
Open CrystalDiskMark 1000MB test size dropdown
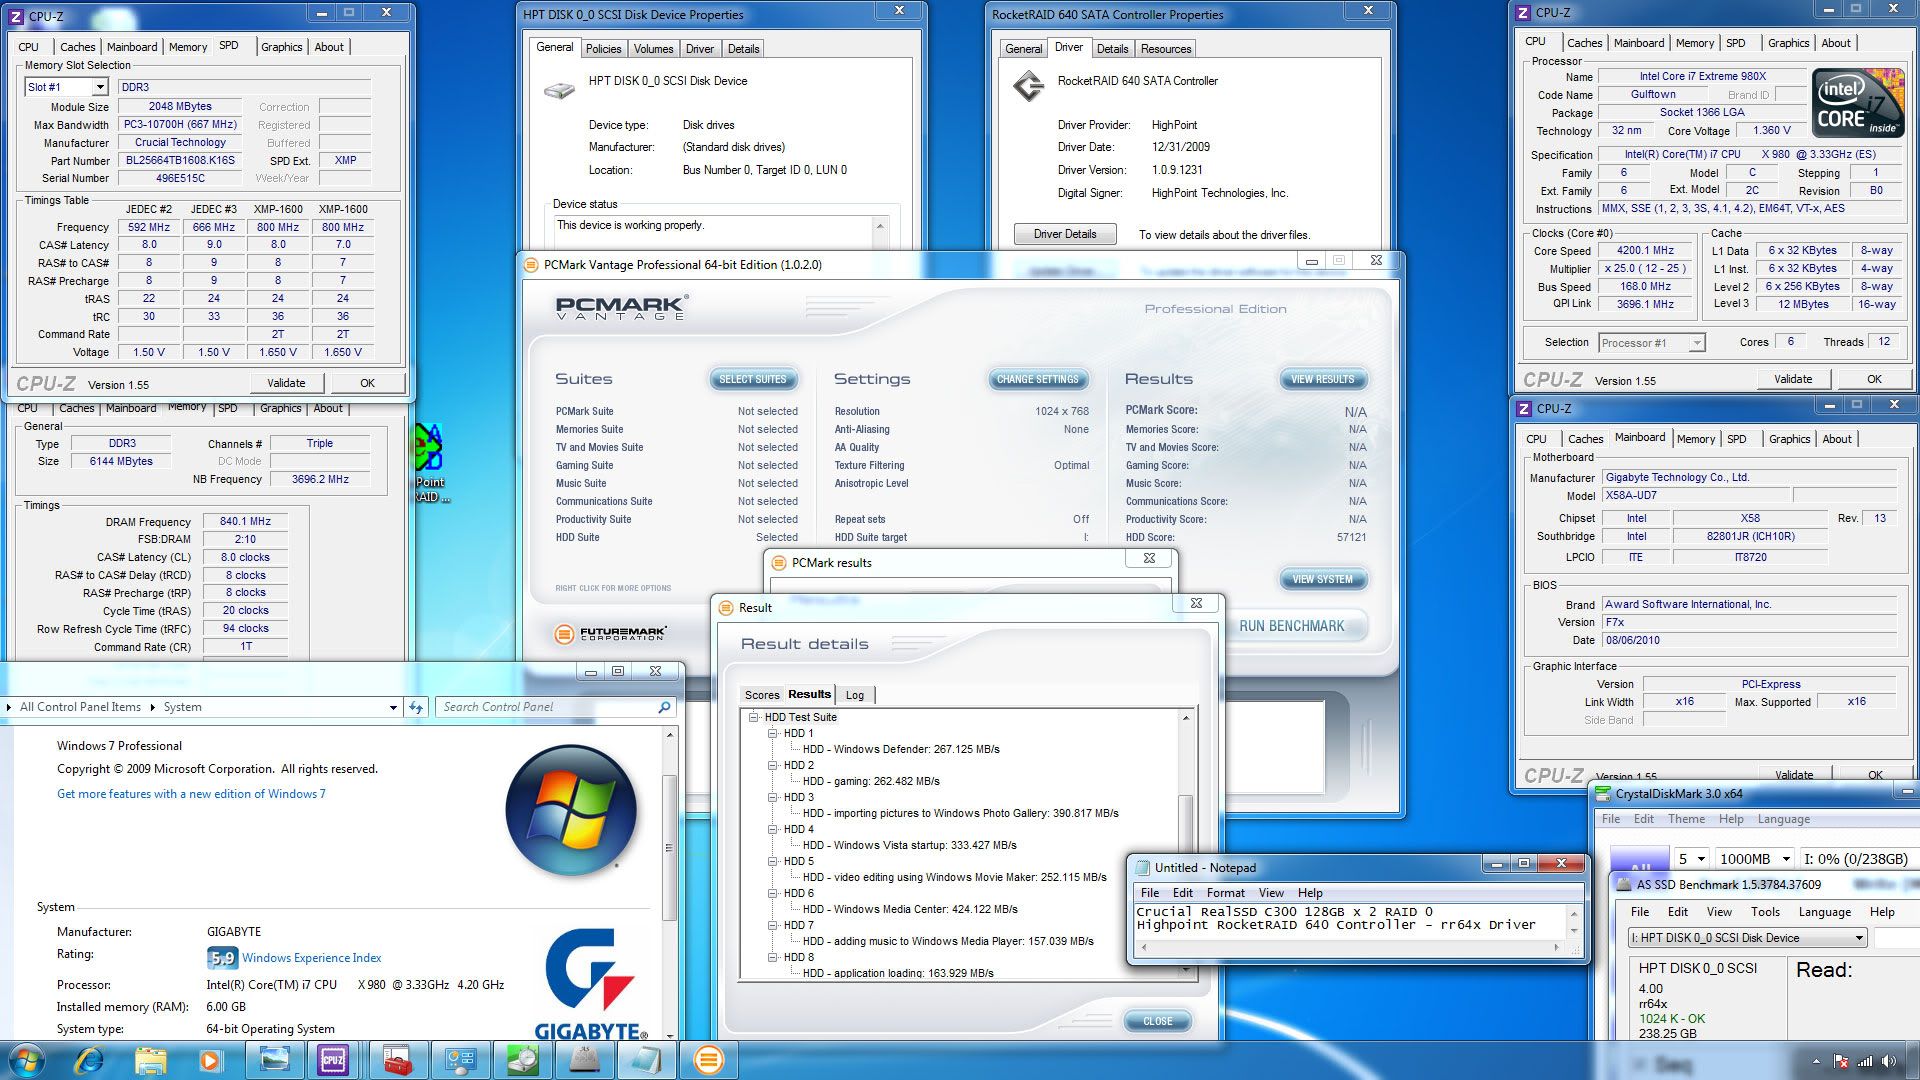coord(1754,858)
